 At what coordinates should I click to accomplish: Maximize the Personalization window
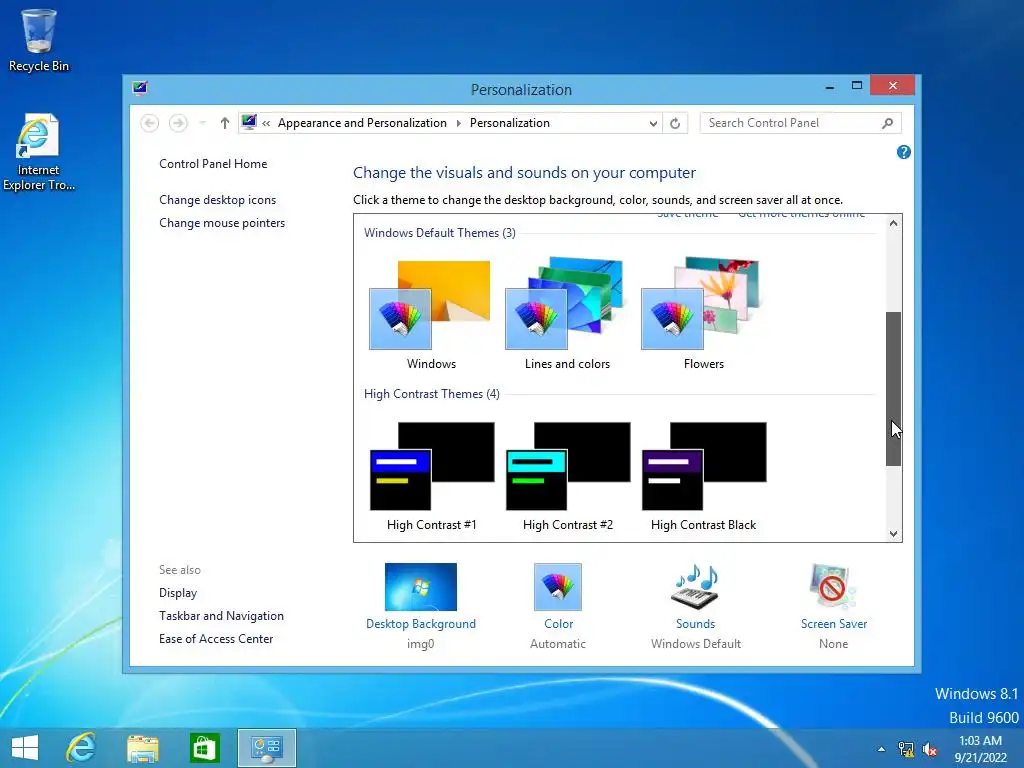point(857,86)
